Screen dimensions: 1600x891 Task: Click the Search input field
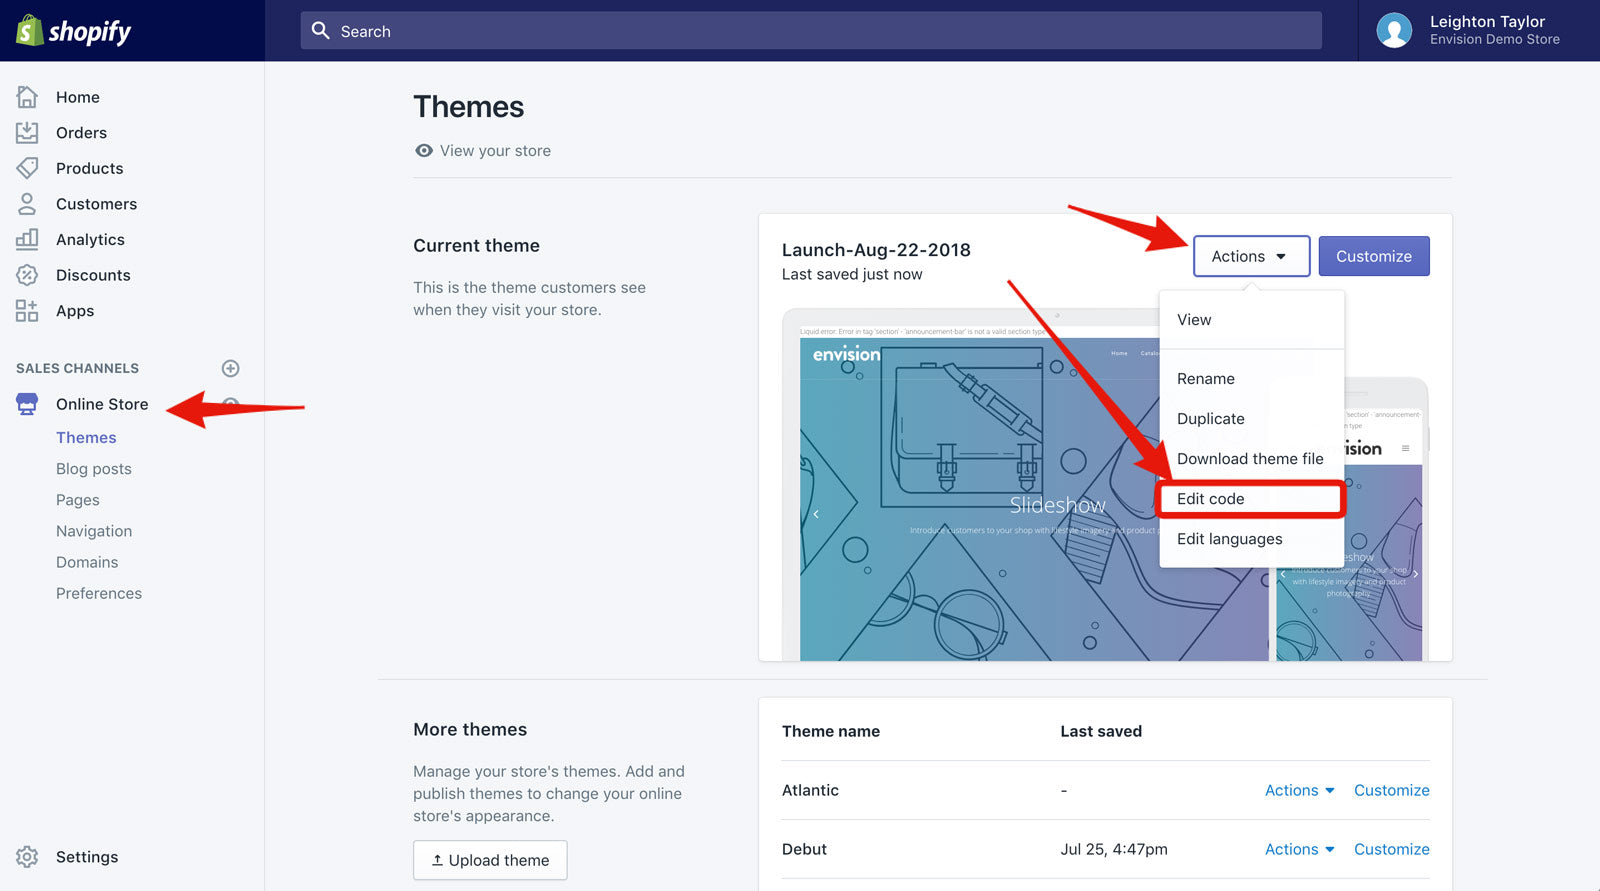click(x=811, y=31)
